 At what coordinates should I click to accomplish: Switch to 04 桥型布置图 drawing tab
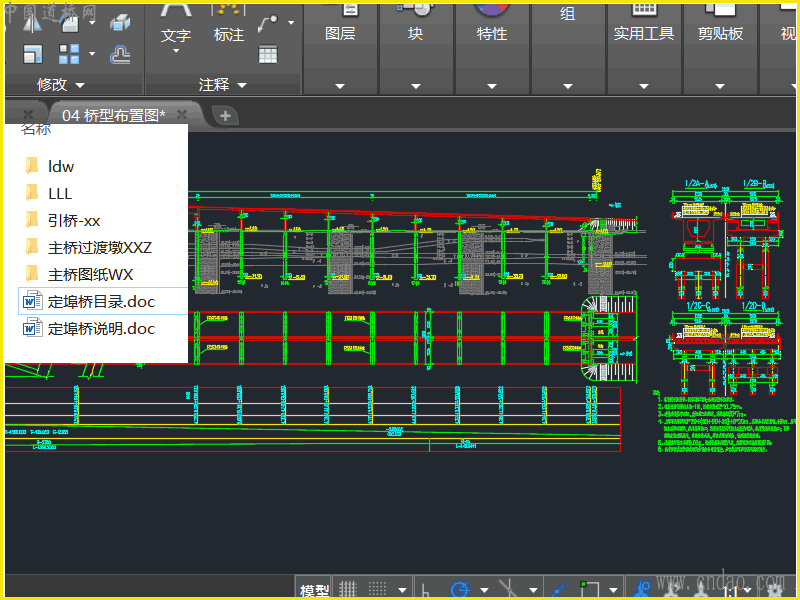click(114, 115)
